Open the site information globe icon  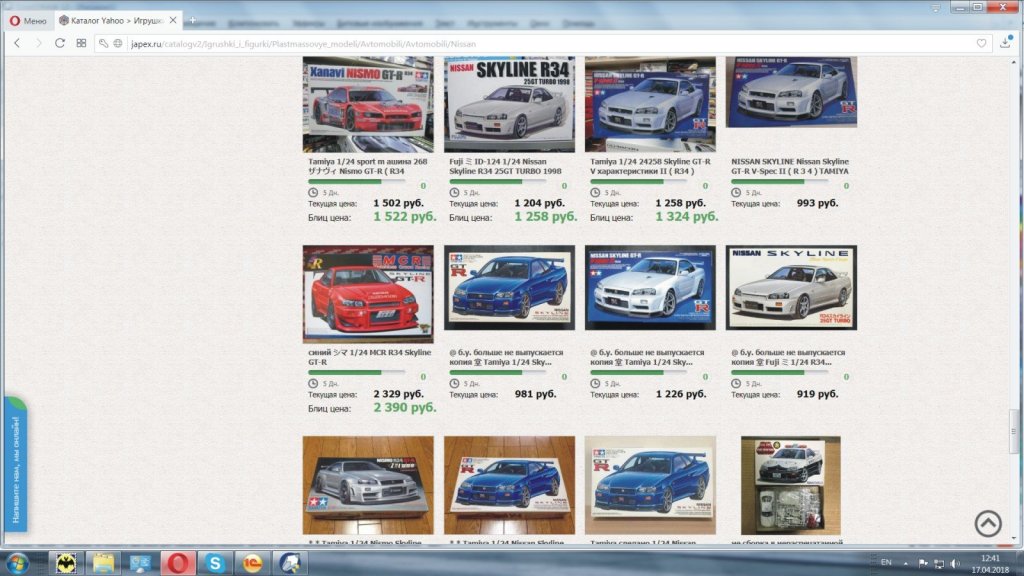click(x=118, y=43)
